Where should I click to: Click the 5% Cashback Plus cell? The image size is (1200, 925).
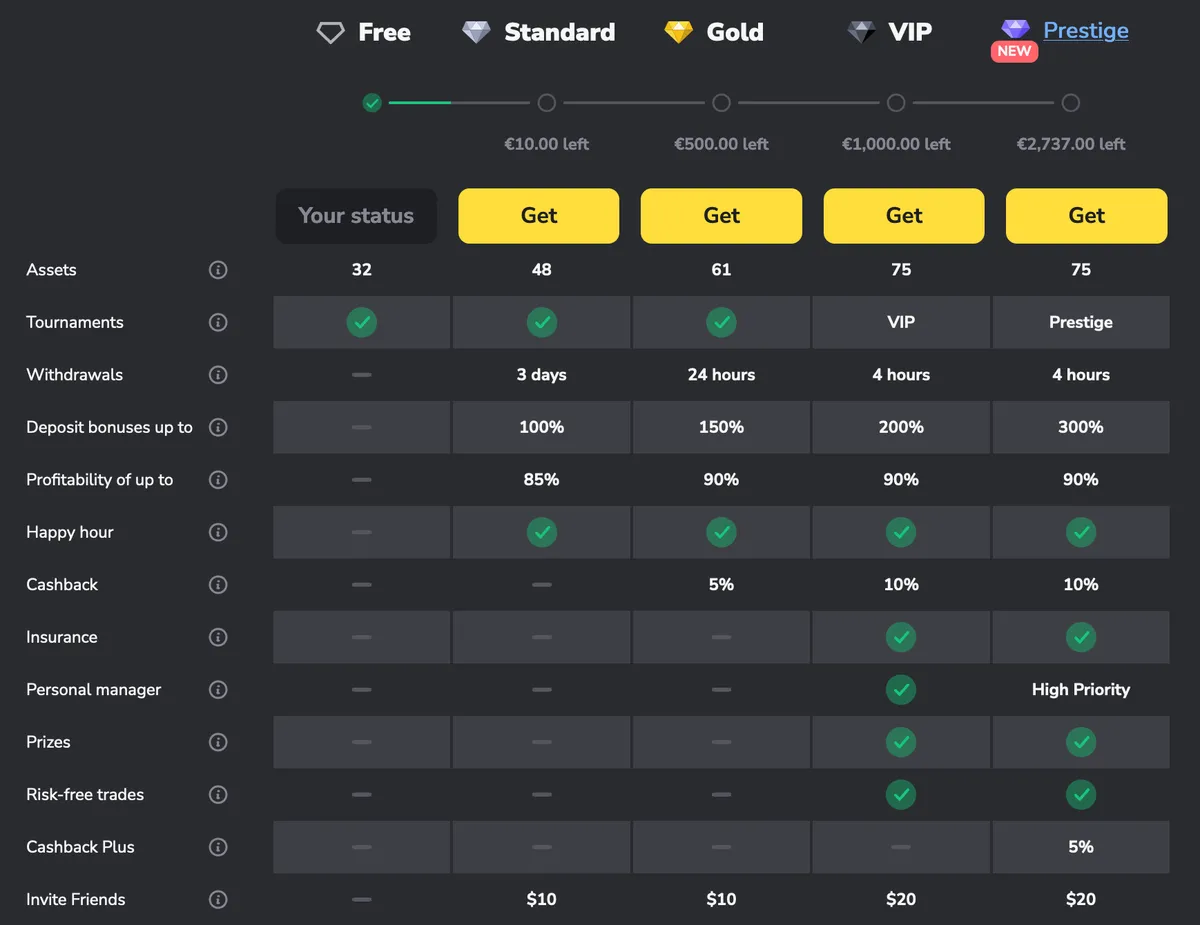coord(1081,847)
